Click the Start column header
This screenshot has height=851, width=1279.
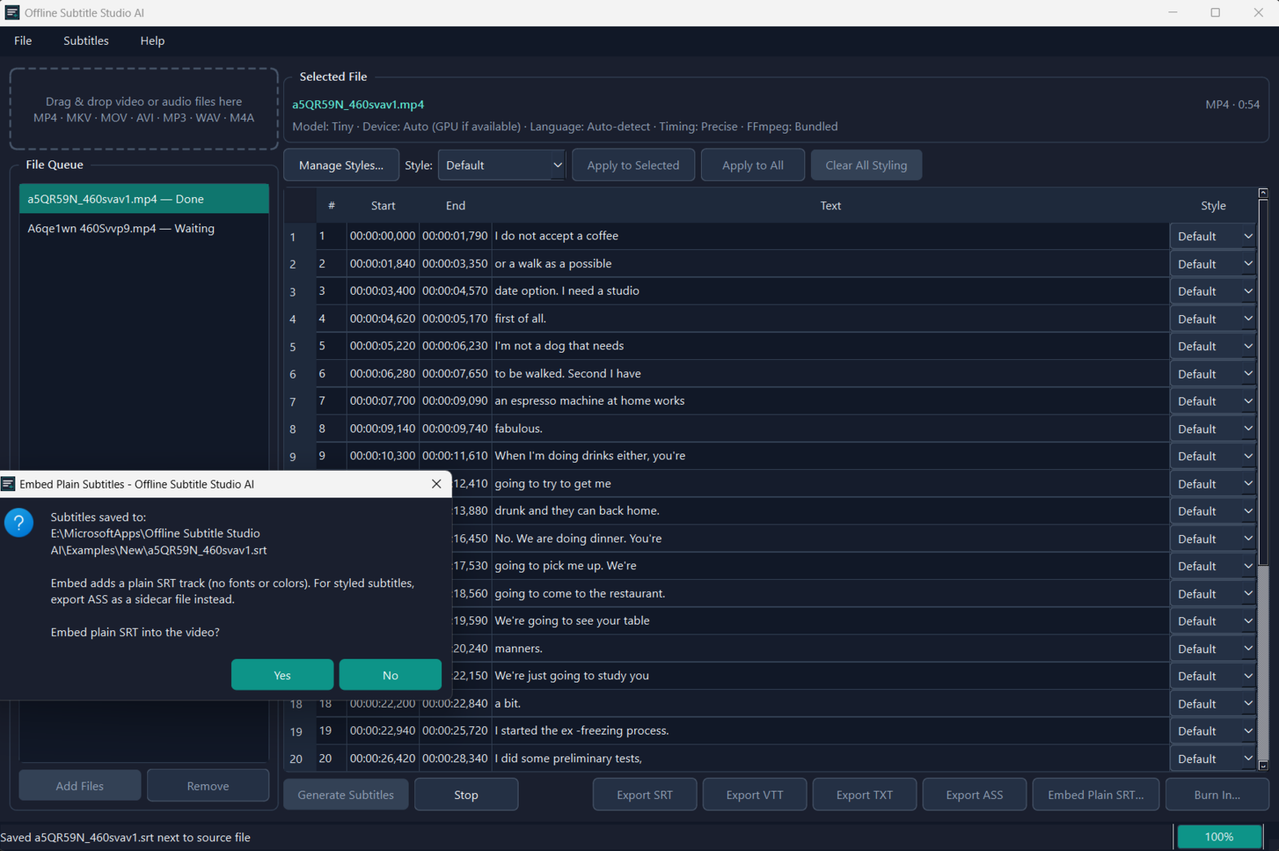(x=383, y=206)
